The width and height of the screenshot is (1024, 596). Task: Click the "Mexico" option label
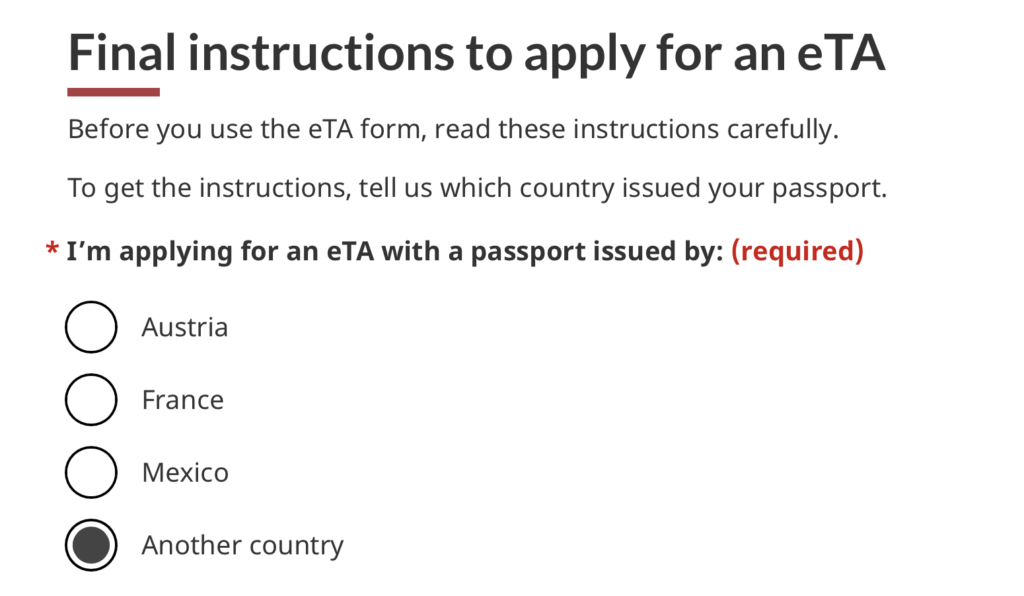185,472
